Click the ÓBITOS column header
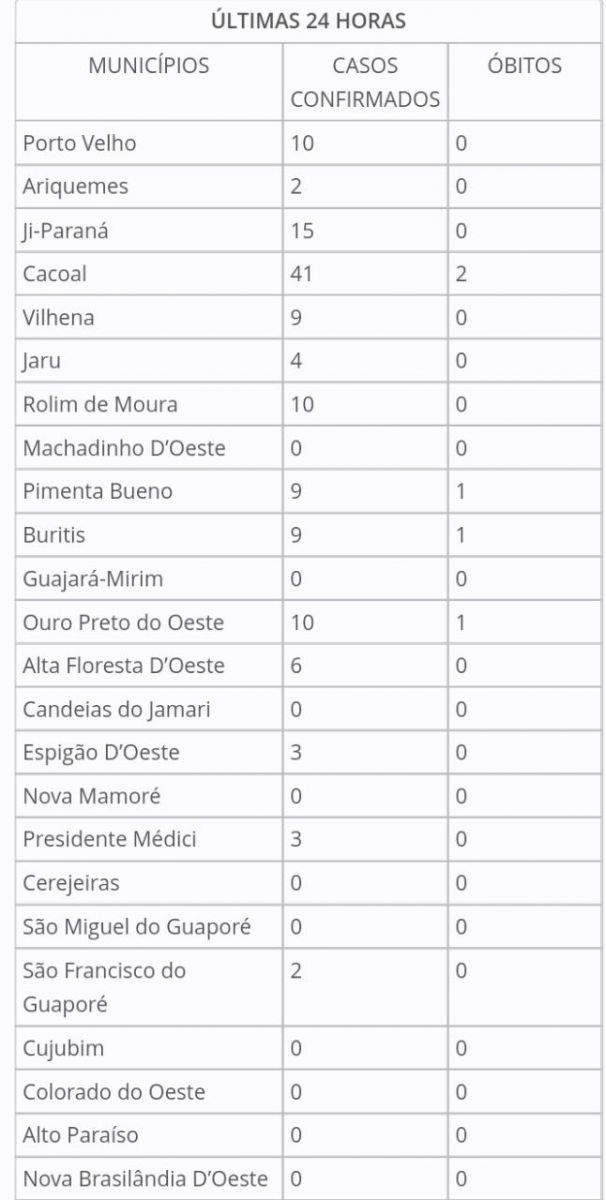 (x=525, y=66)
